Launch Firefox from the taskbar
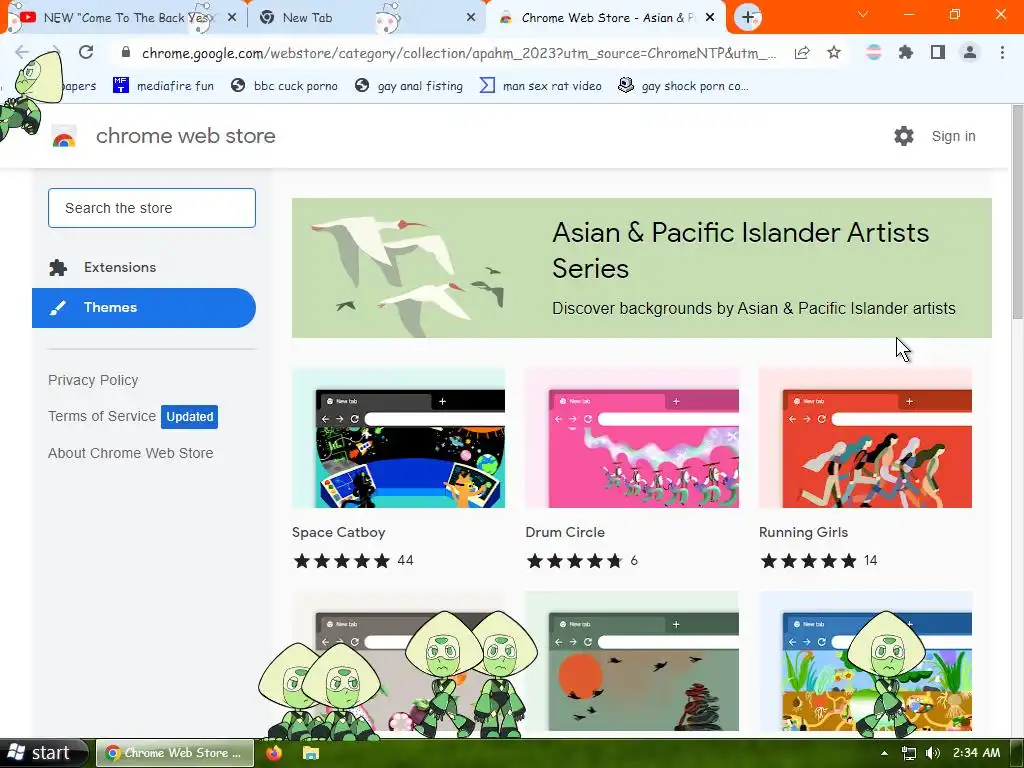The height and width of the screenshot is (768, 1024). click(x=274, y=753)
